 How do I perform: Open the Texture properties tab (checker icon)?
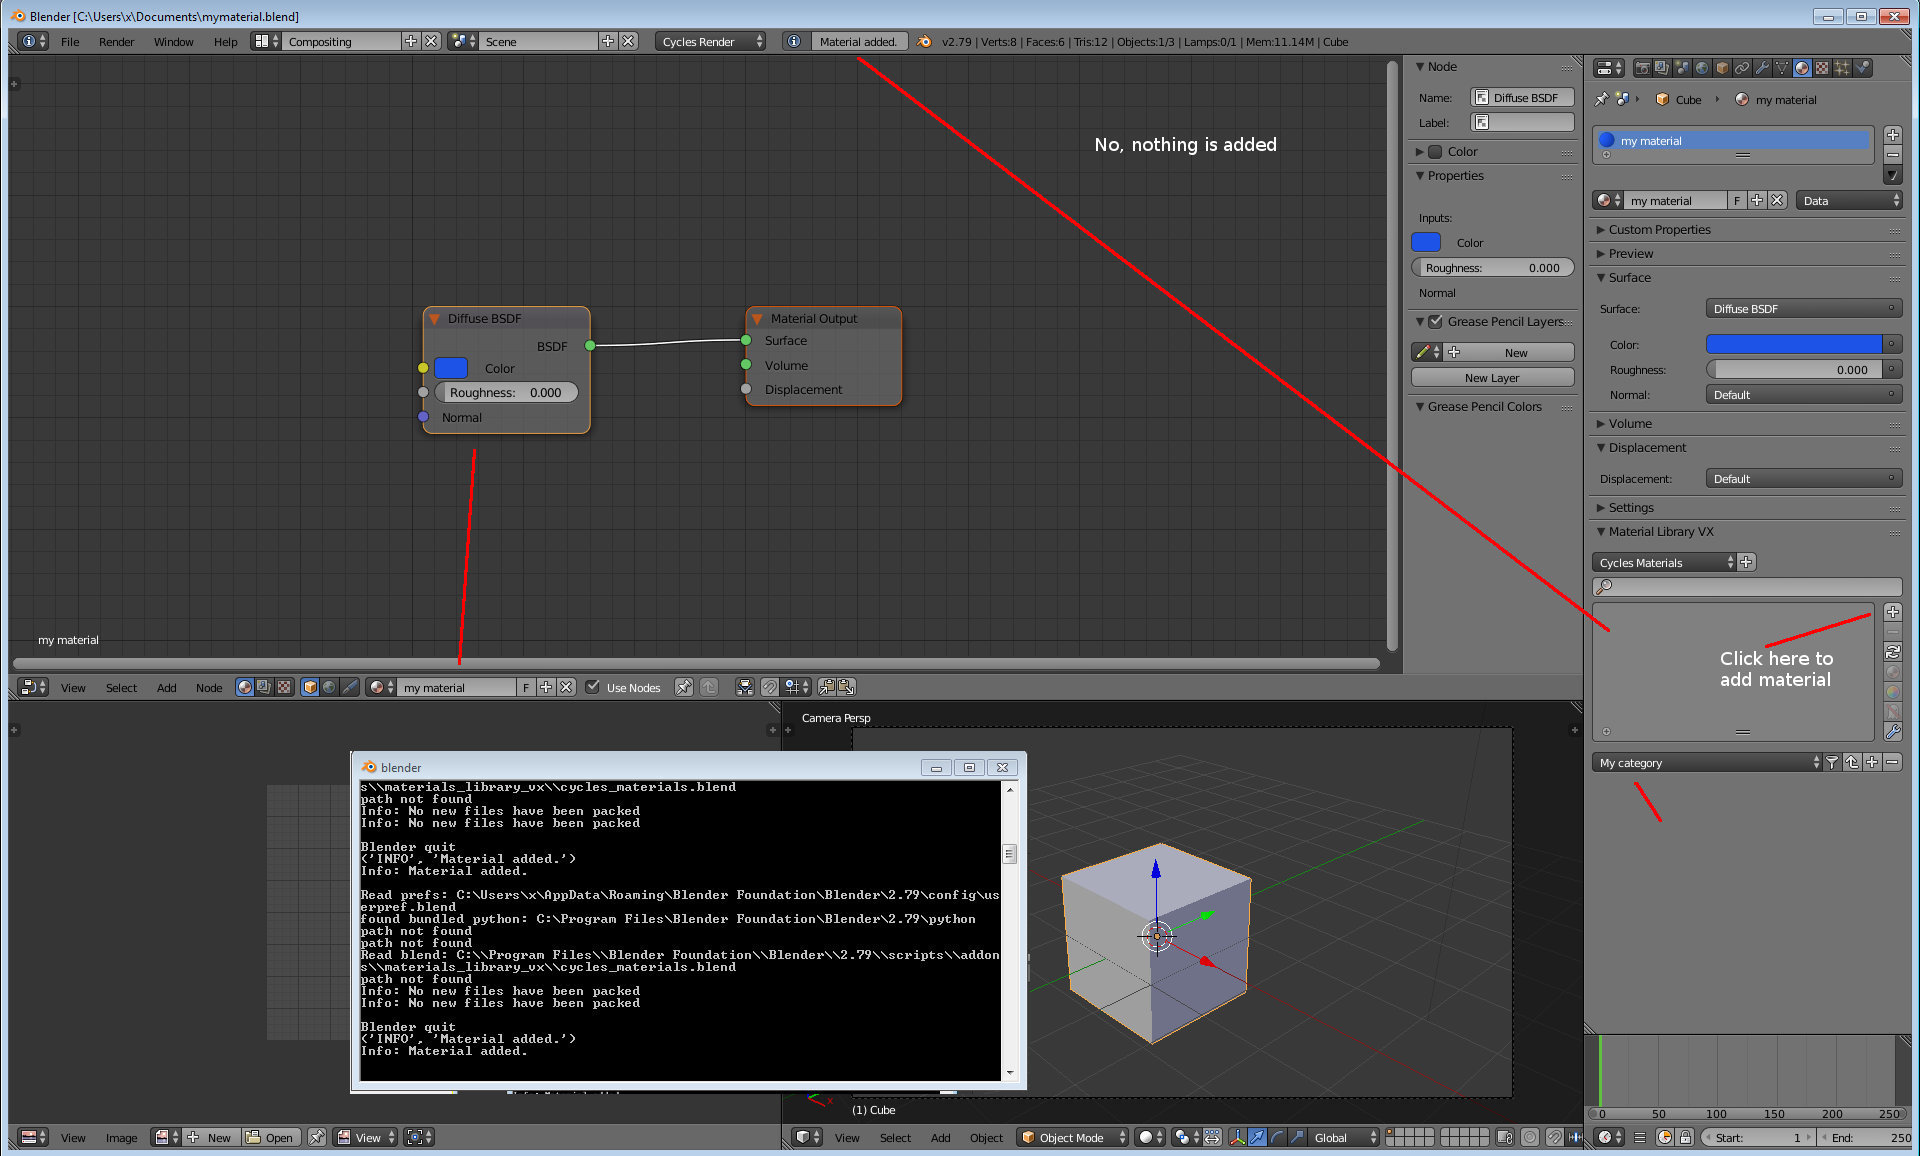(x=1822, y=68)
